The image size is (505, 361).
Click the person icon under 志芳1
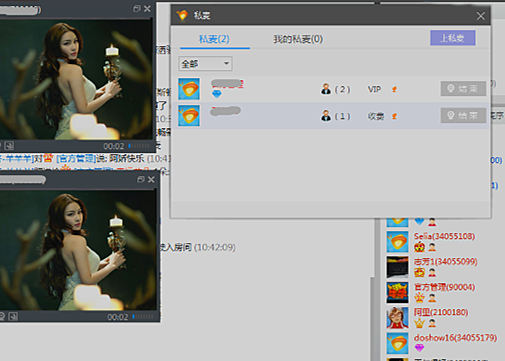point(432,273)
